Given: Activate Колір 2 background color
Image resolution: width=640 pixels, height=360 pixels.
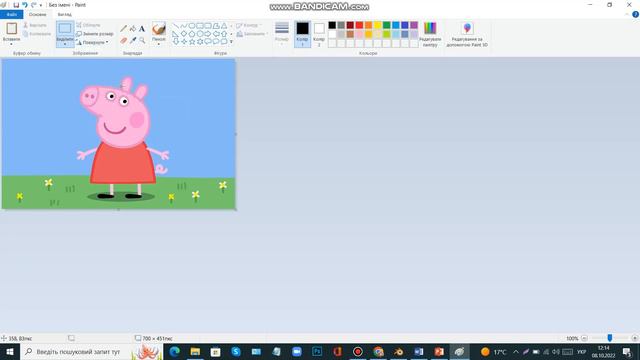Looking at the screenshot, I should (319, 34).
